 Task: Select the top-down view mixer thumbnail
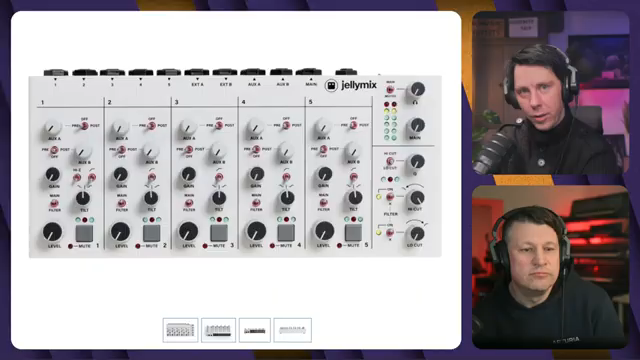click(x=180, y=330)
